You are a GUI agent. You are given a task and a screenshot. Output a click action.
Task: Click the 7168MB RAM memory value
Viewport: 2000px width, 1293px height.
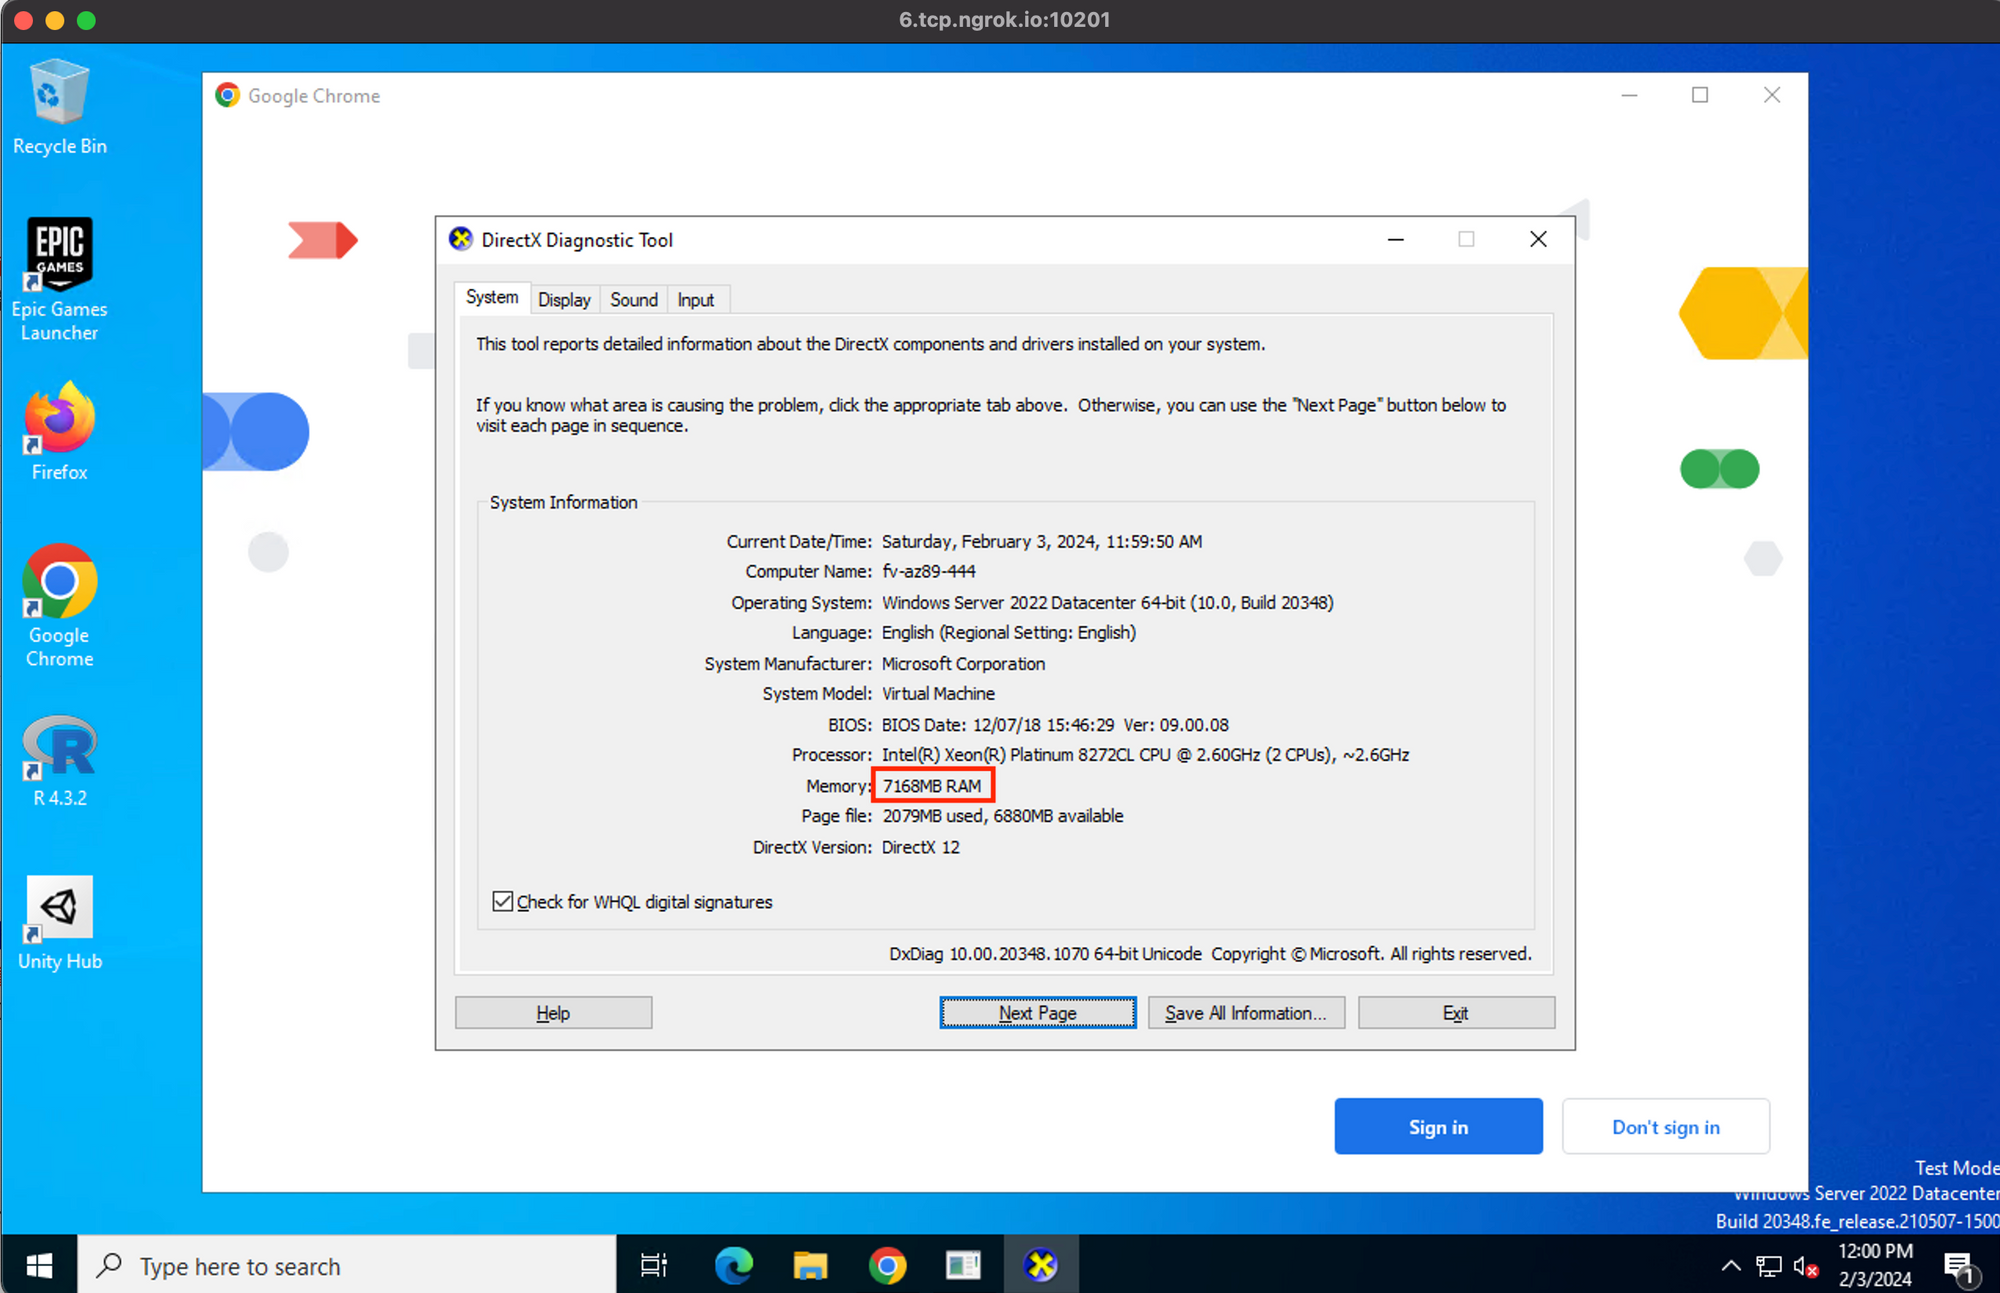point(932,786)
